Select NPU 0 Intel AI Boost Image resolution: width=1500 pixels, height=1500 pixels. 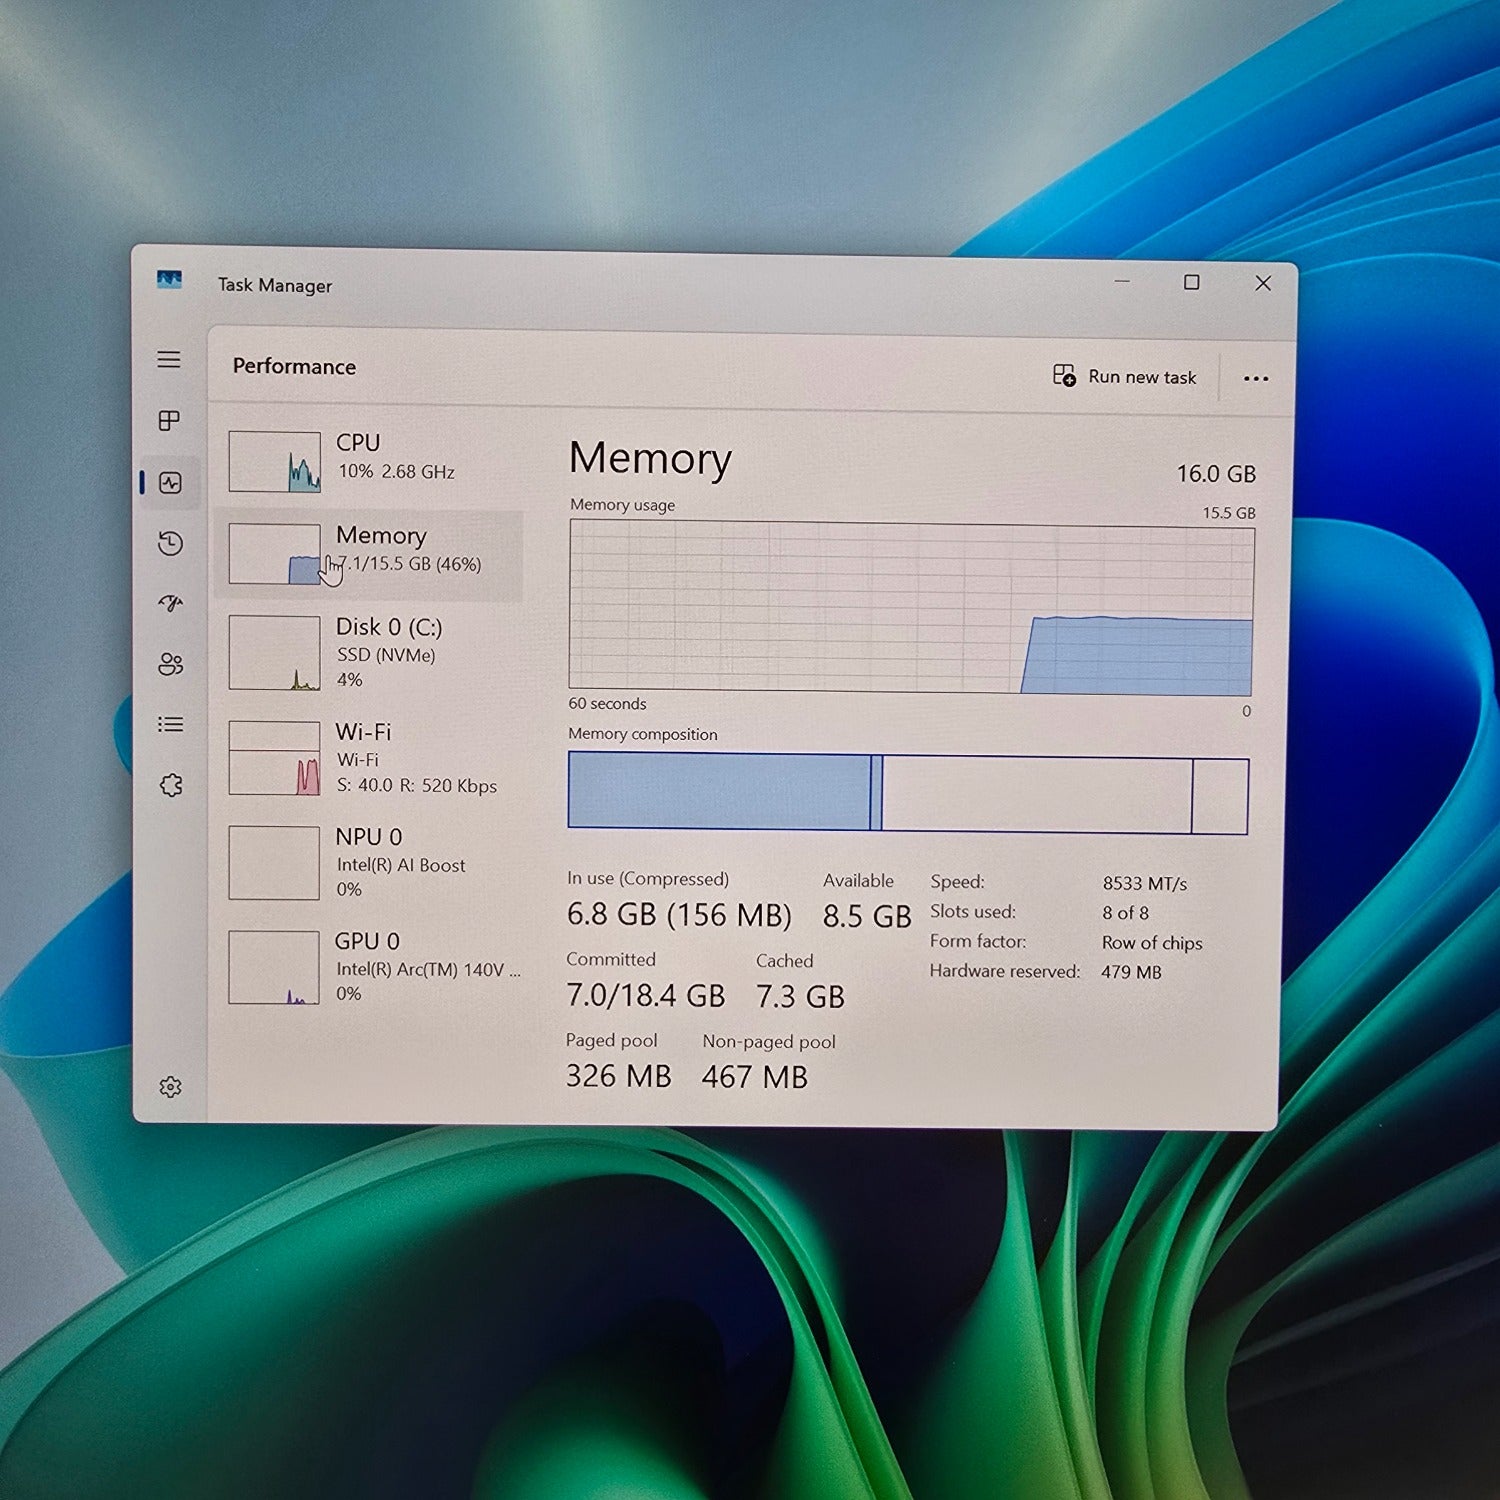click(x=370, y=862)
